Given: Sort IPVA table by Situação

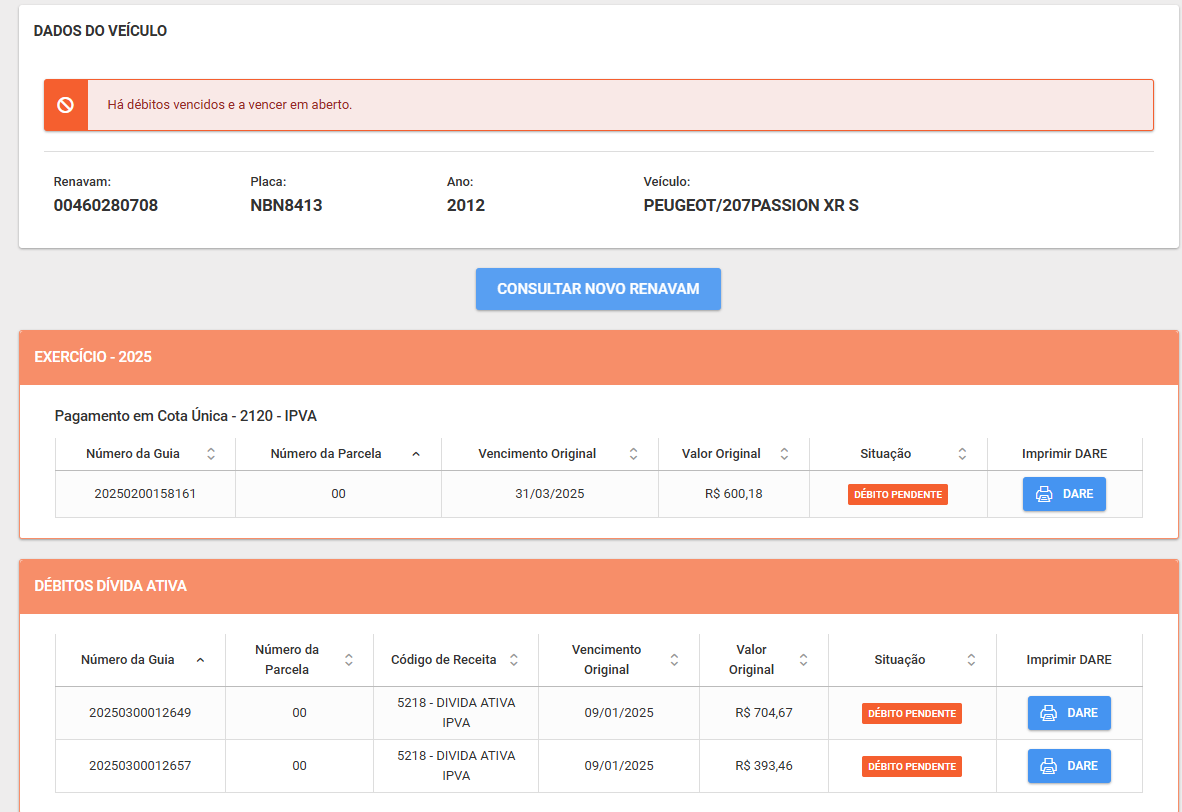Looking at the screenshot, I should (962, 454).
